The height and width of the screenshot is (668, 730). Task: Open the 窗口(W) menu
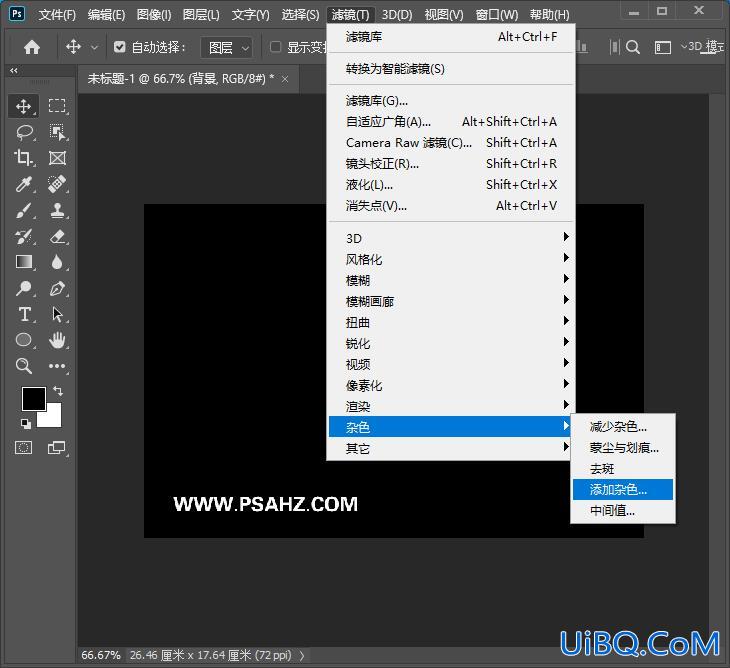(x=497, y=15)
